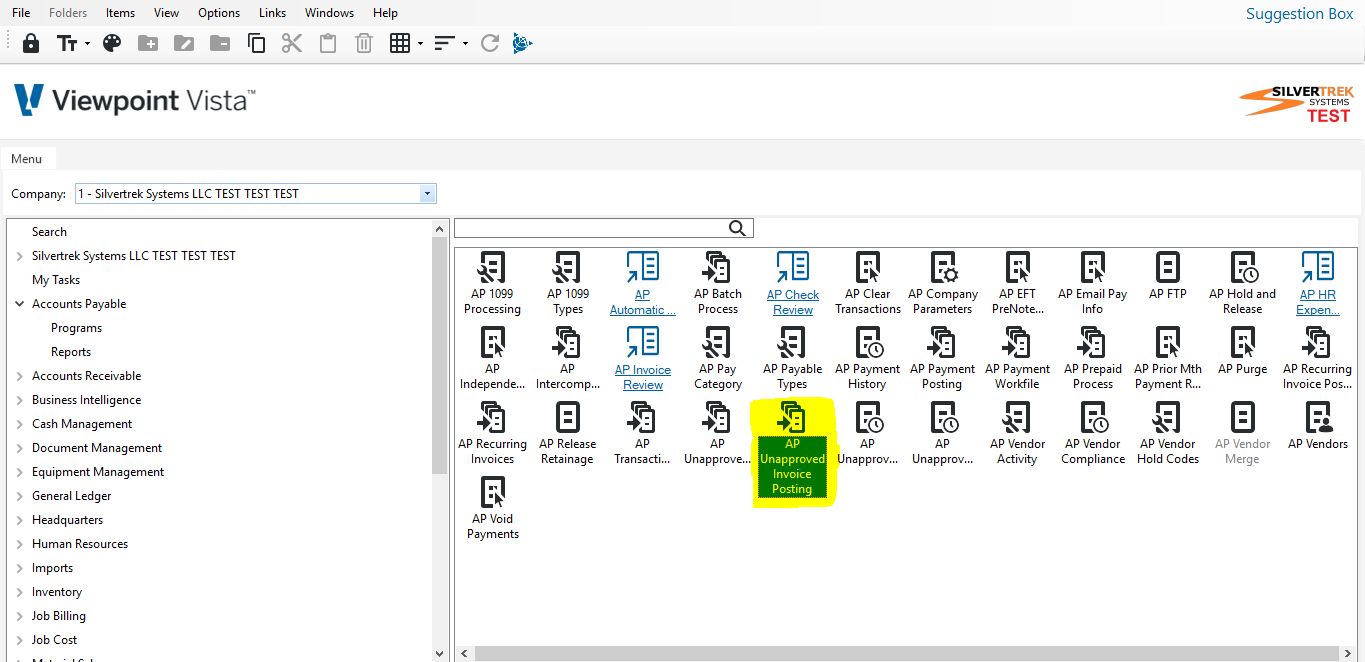Open AP Purge form

[x=1242, y=352]
